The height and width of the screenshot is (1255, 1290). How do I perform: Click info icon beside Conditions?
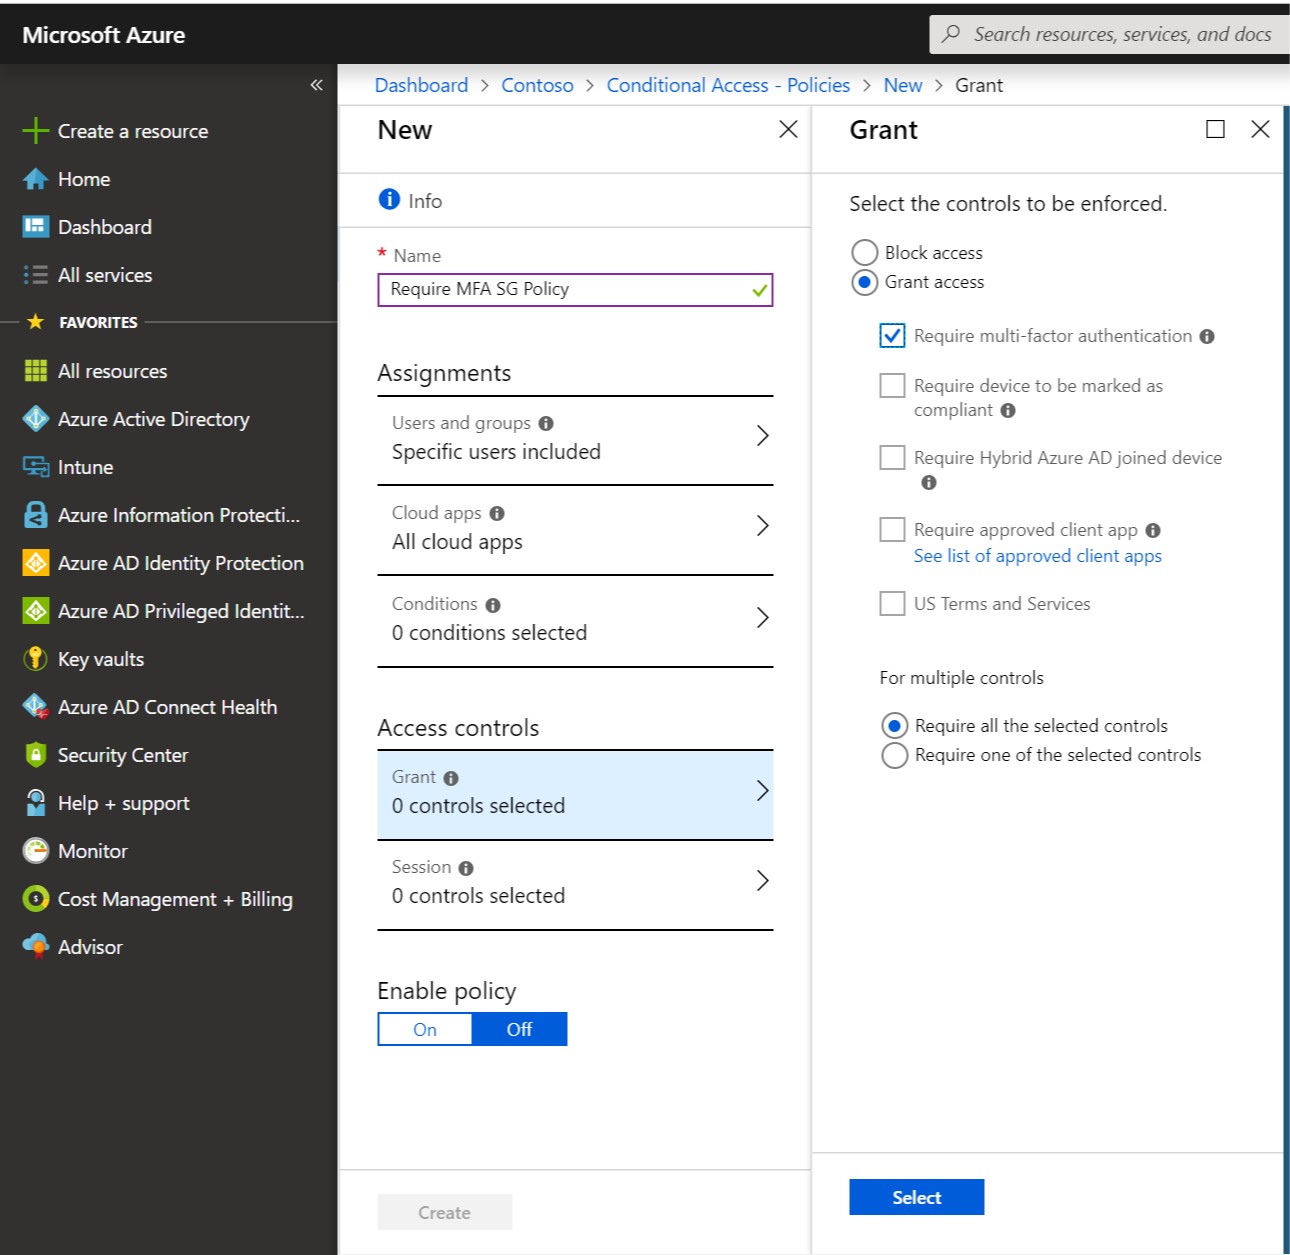[x=493, y=605]
